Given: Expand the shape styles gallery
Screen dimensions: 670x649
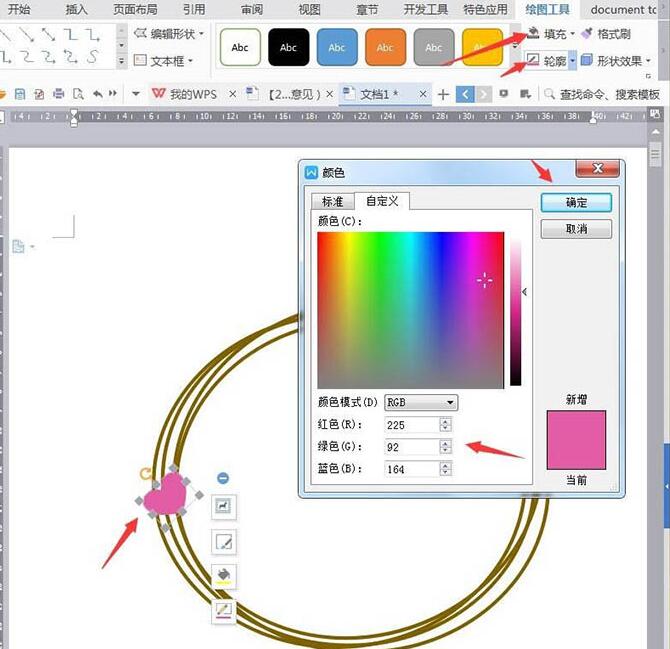Looking at the screenshot, I should pos(516,46).
